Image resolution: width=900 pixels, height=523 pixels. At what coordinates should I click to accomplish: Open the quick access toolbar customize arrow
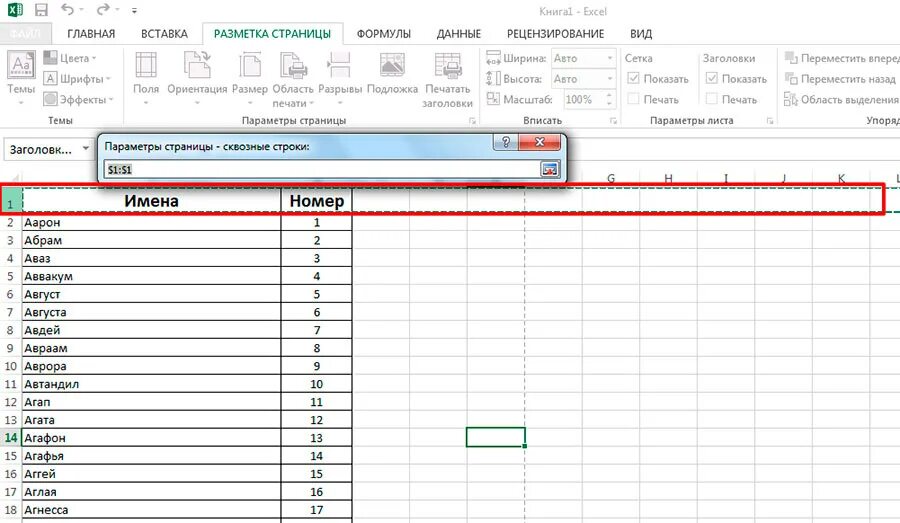click(134, 10)
